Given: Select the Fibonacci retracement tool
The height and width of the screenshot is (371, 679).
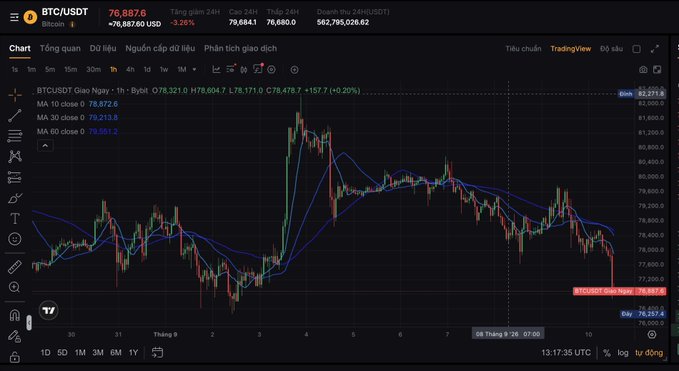Looking at the screenshot, I should point(15,136).
